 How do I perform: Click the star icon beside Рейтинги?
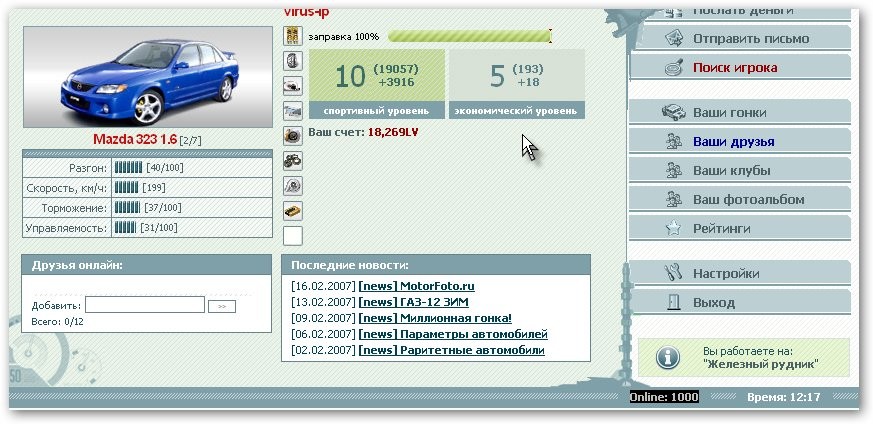pyautogui.click(x=674, y=228)
